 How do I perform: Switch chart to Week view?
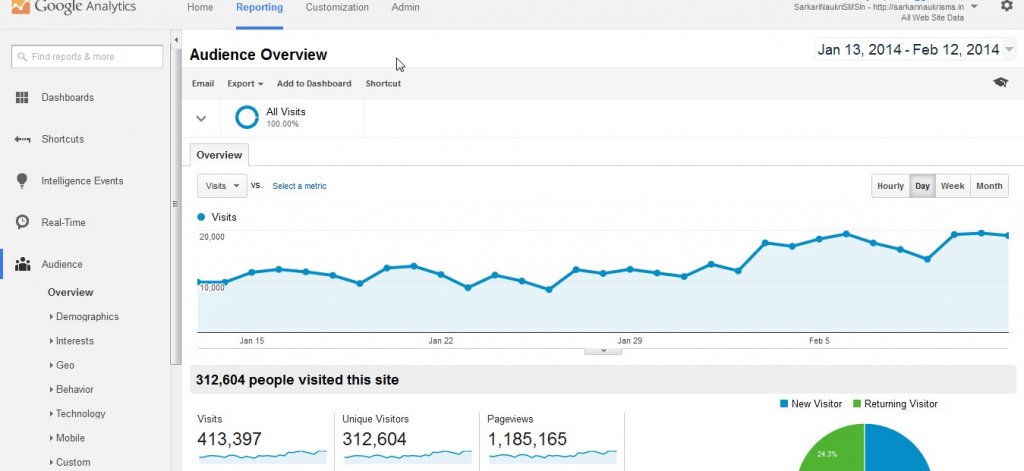pyautogui.click(x=953, y=186)
